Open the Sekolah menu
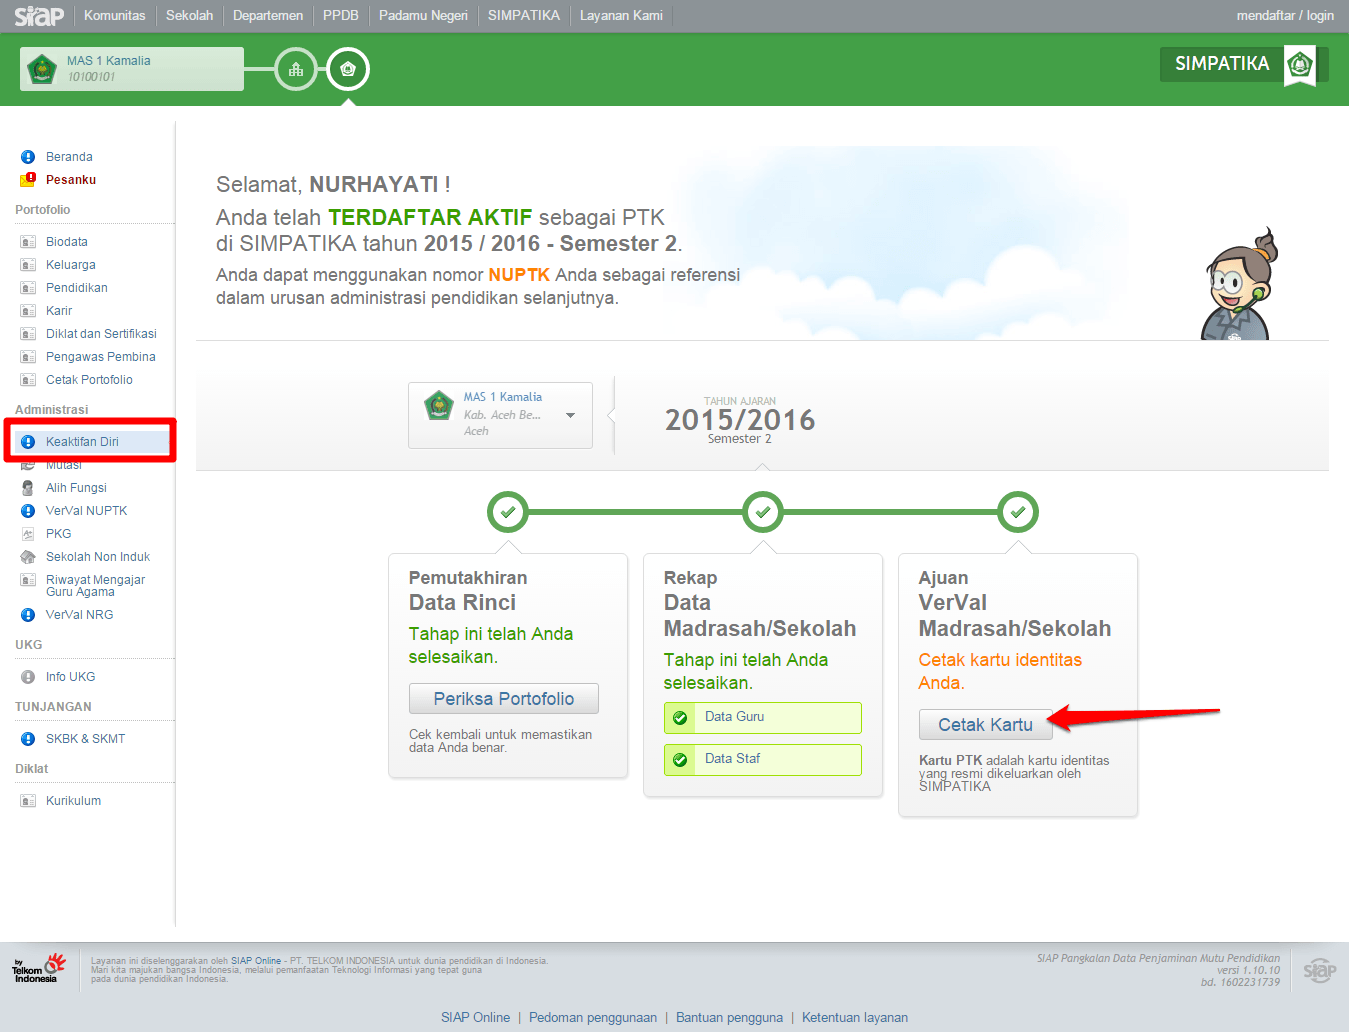Image resolution: width=1349 pixels, height=1032 pixels. (190, 15)
